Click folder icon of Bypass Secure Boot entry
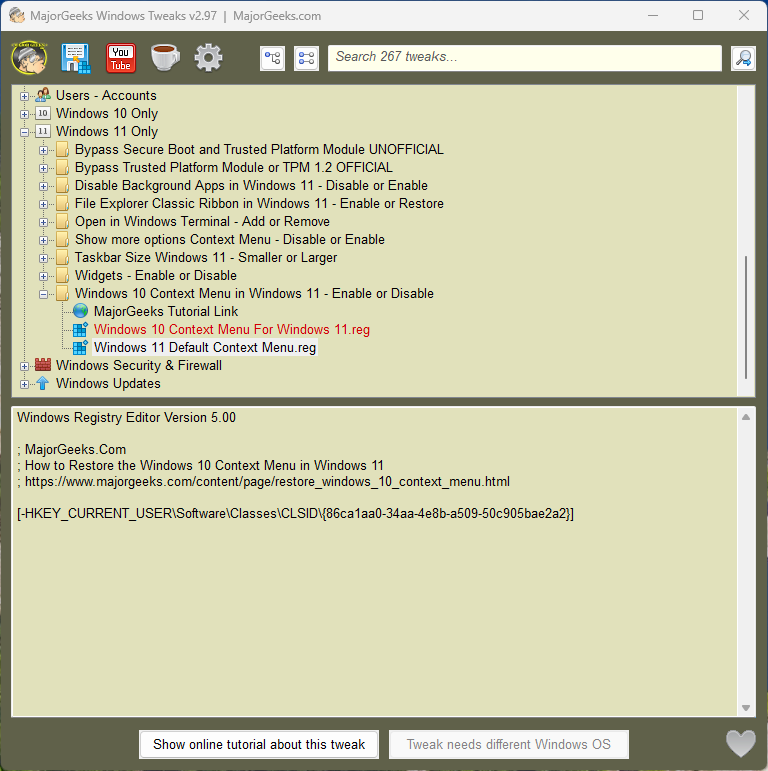 [62, 149]
